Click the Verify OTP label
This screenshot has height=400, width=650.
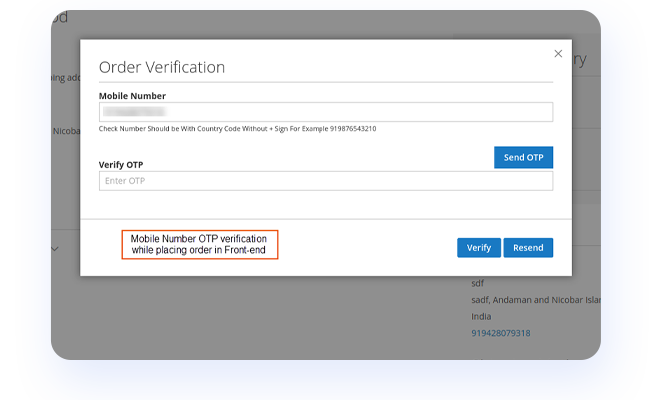[123, 164]
